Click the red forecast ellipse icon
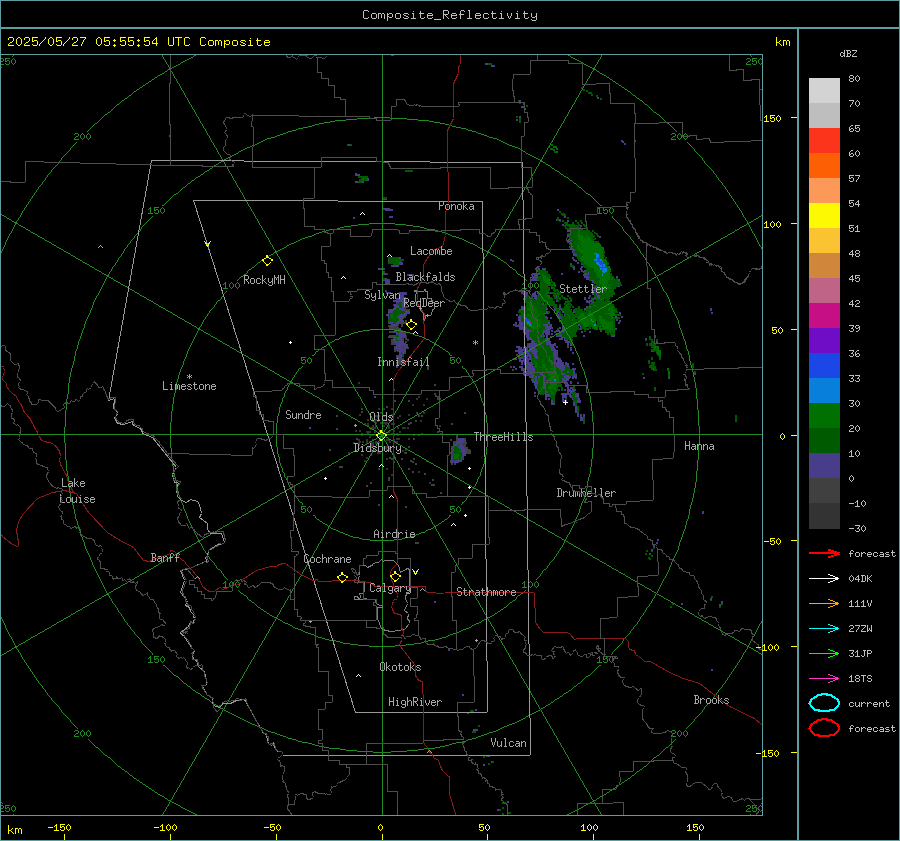Screen dimensions: 900x841 (824, 728)
